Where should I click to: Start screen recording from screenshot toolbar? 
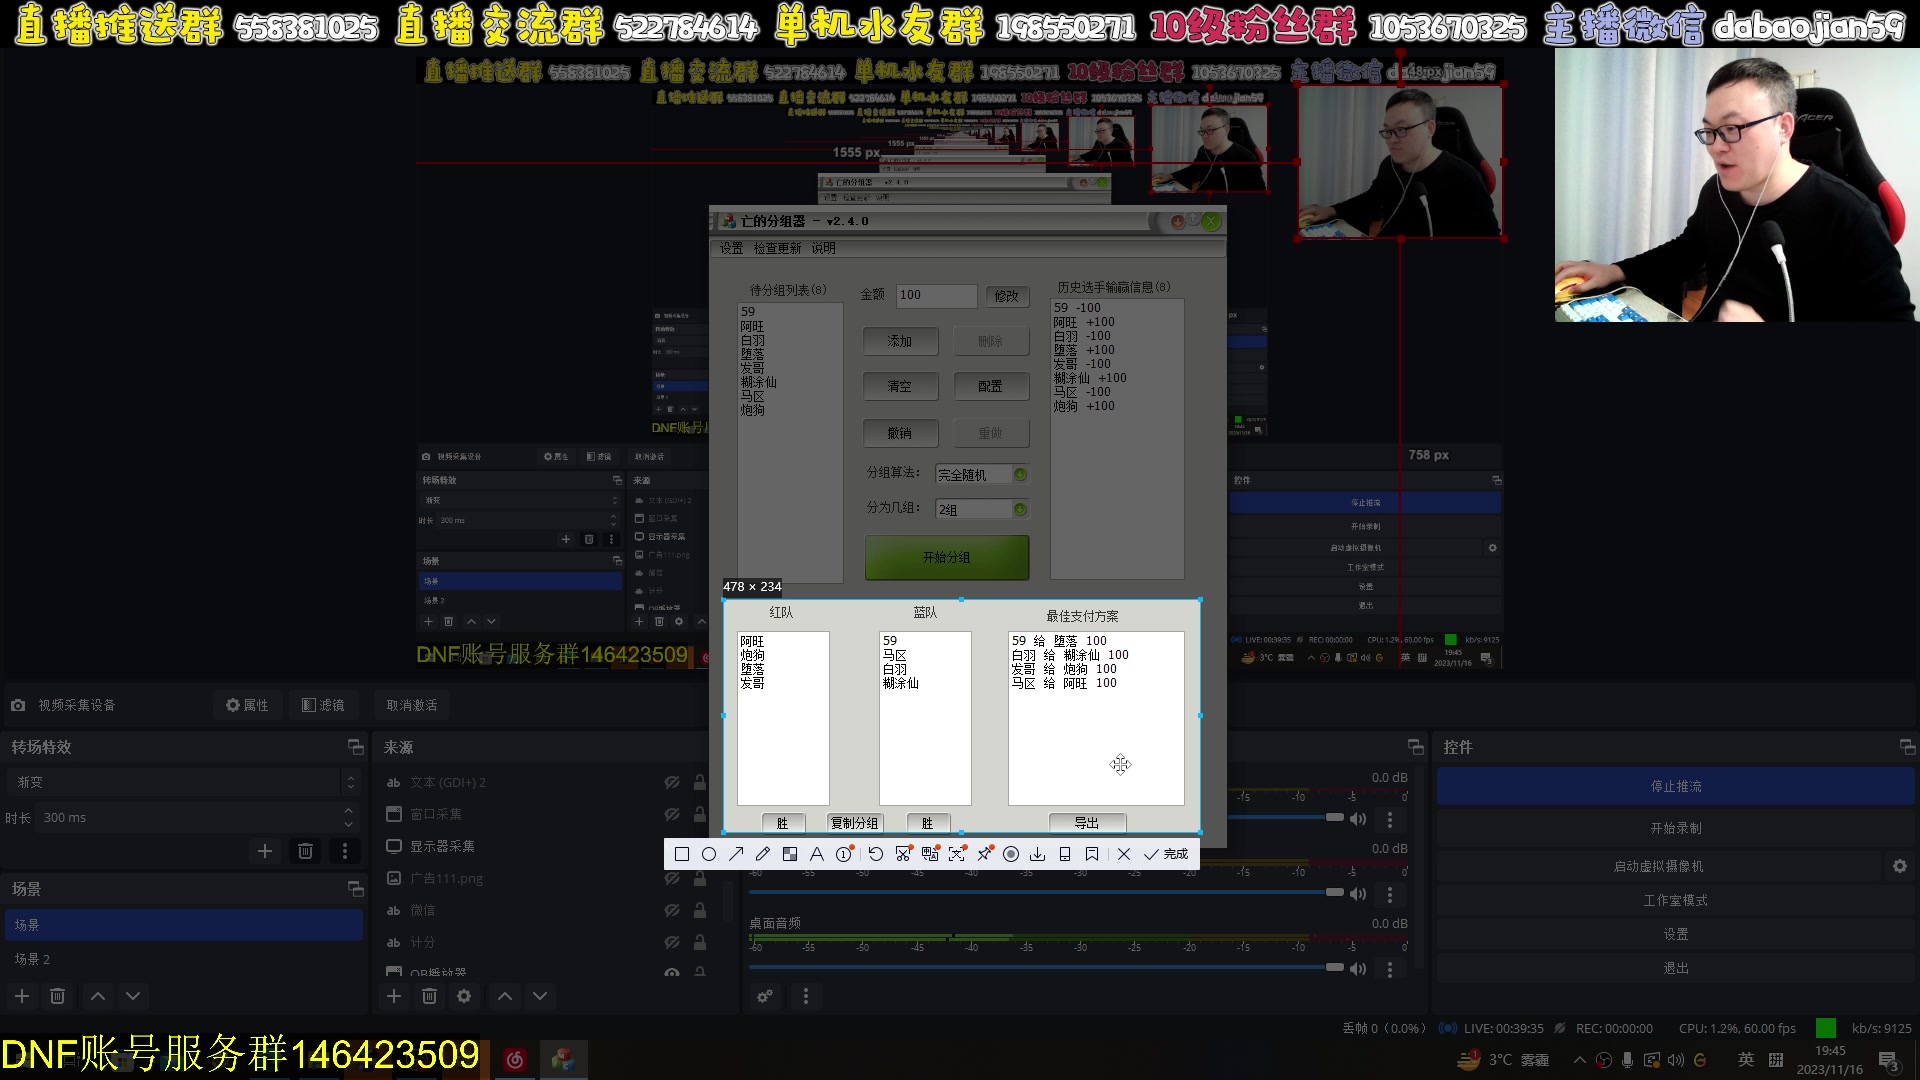[1011, 854]
